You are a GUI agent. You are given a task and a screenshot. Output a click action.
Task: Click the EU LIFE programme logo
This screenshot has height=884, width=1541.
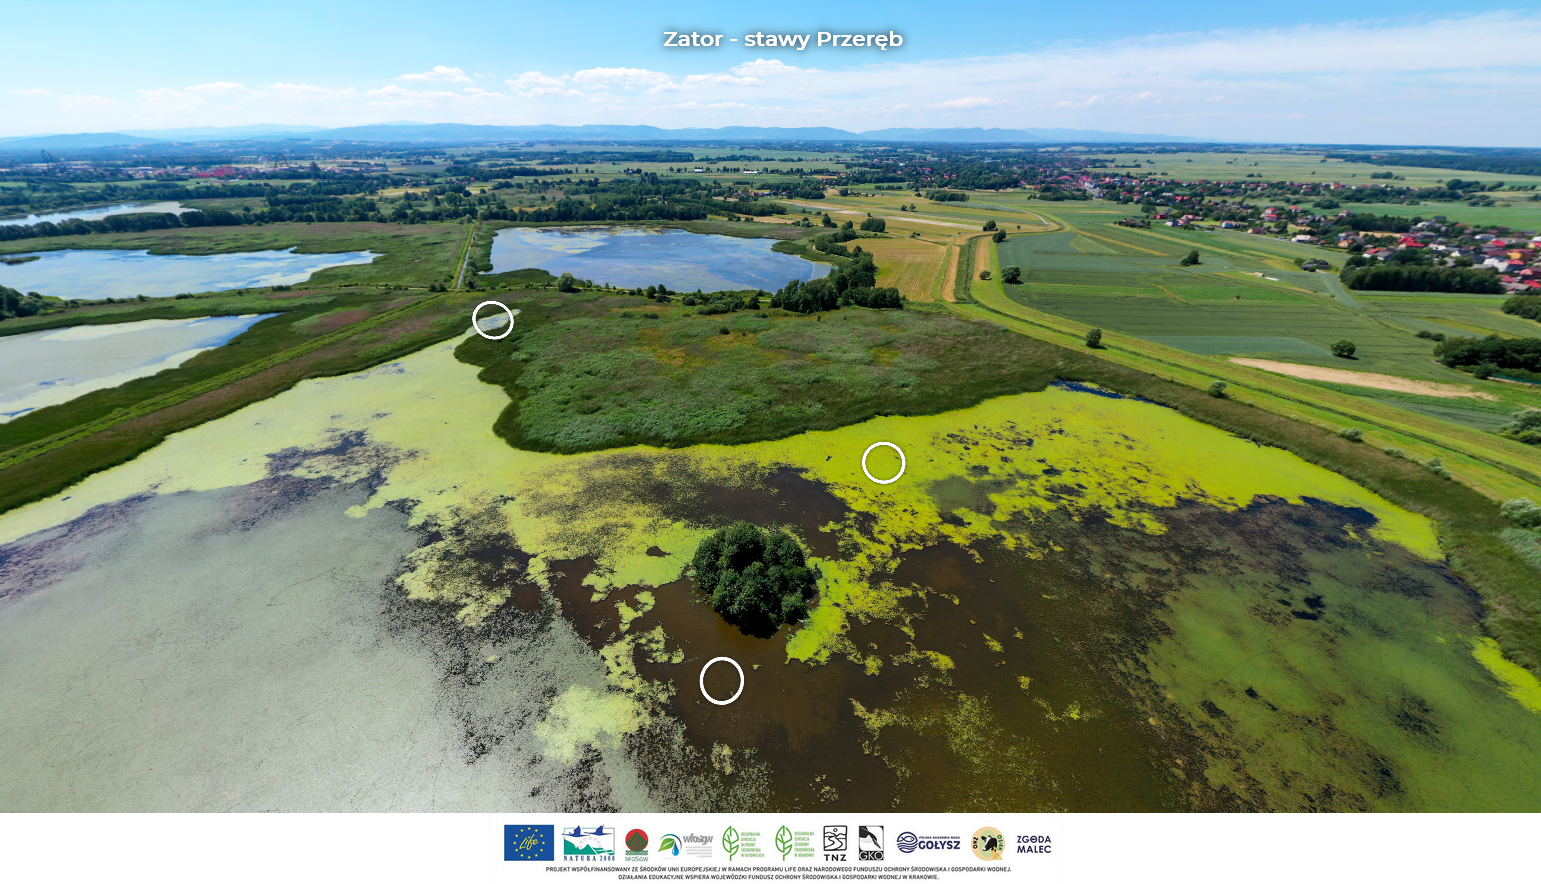pos(529,843)
